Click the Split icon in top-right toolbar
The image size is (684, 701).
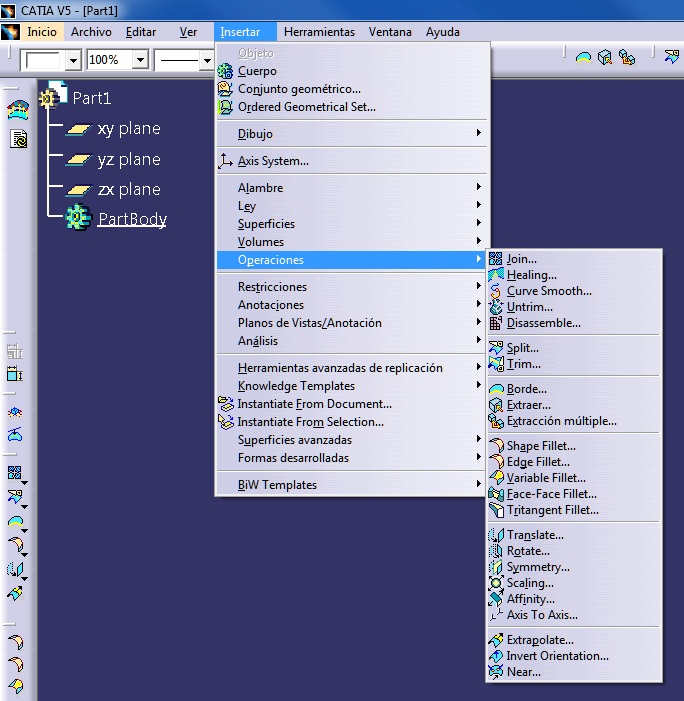tap(672, 57)
